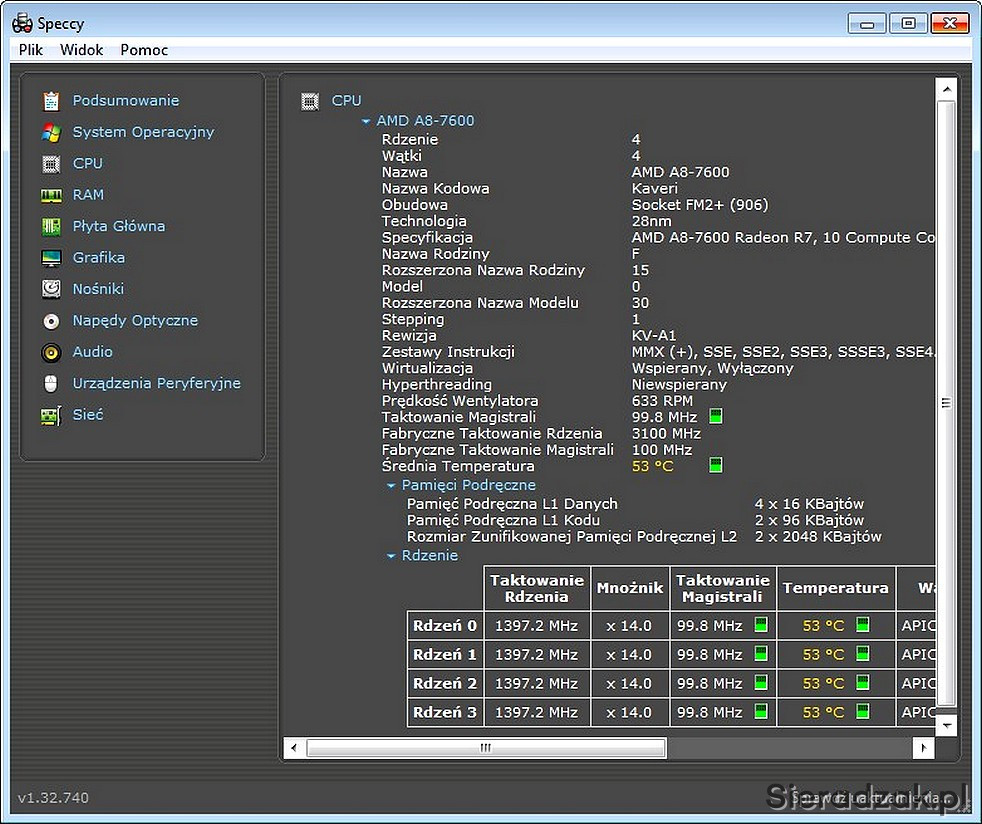
Task: Click the 'v1.32.740' version text
Action: pyautogui.click(x=53, y=798)
